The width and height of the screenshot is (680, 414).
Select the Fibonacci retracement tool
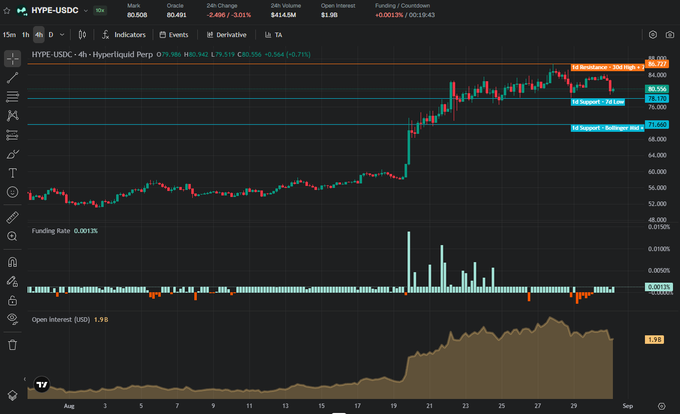tap(13, 96)
